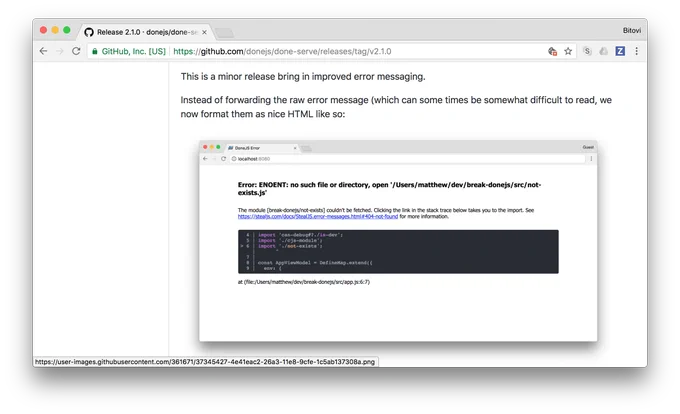Open Chrome's three-dot menu
The image size is (680, 414).
click(x=636, y=51)
